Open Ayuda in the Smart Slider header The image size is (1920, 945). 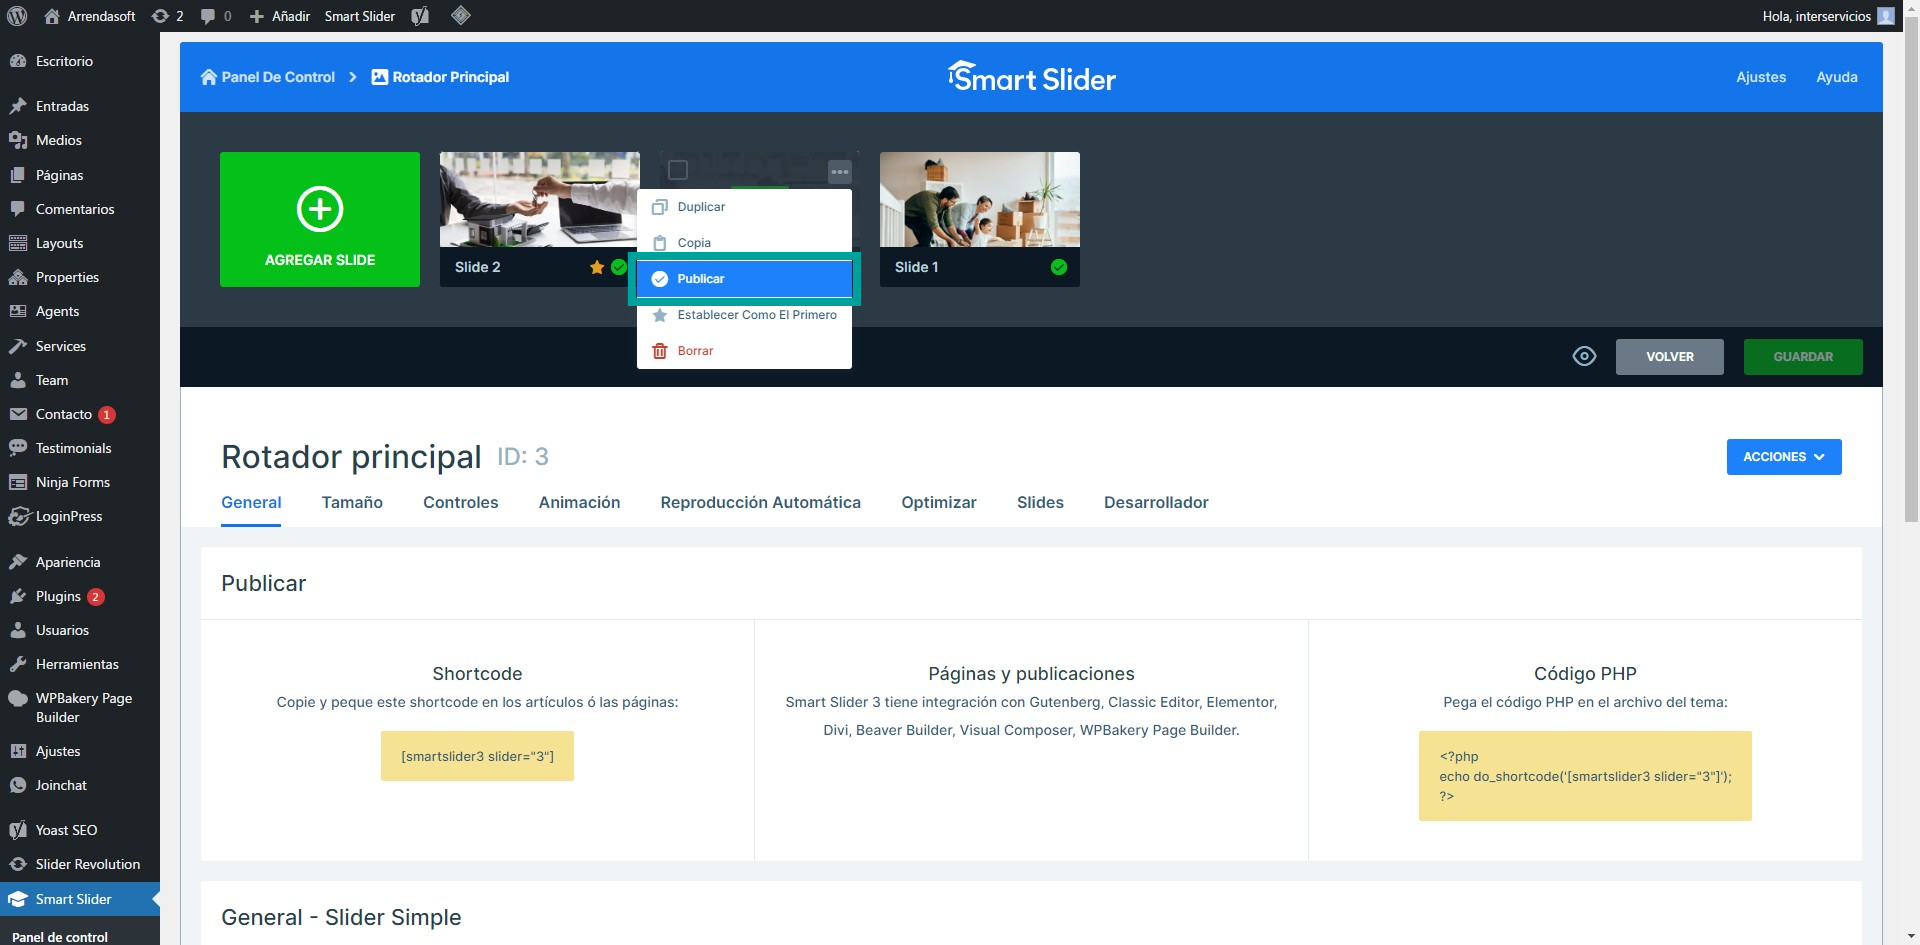[1837, 77]
